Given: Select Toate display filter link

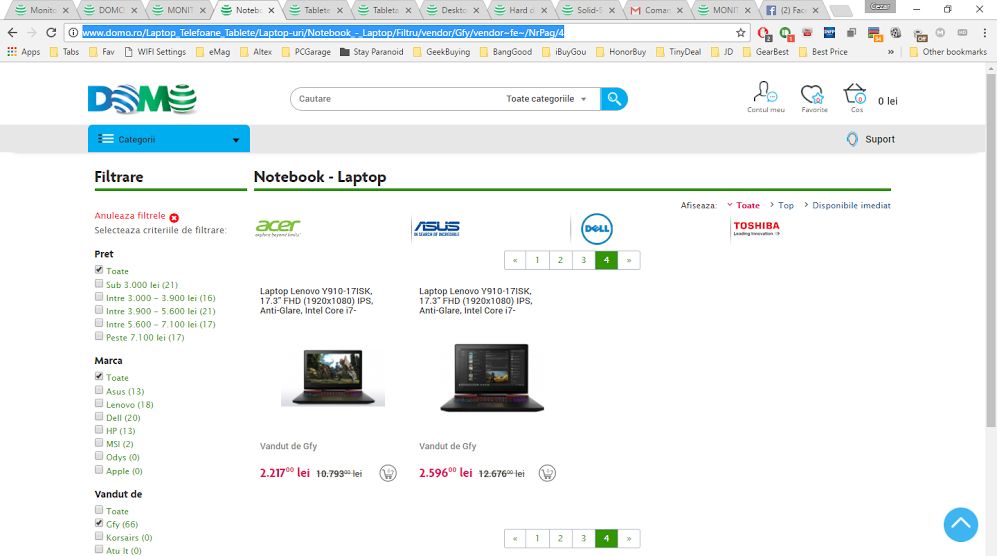Looking at the screenshot, I should pos(748,205).
